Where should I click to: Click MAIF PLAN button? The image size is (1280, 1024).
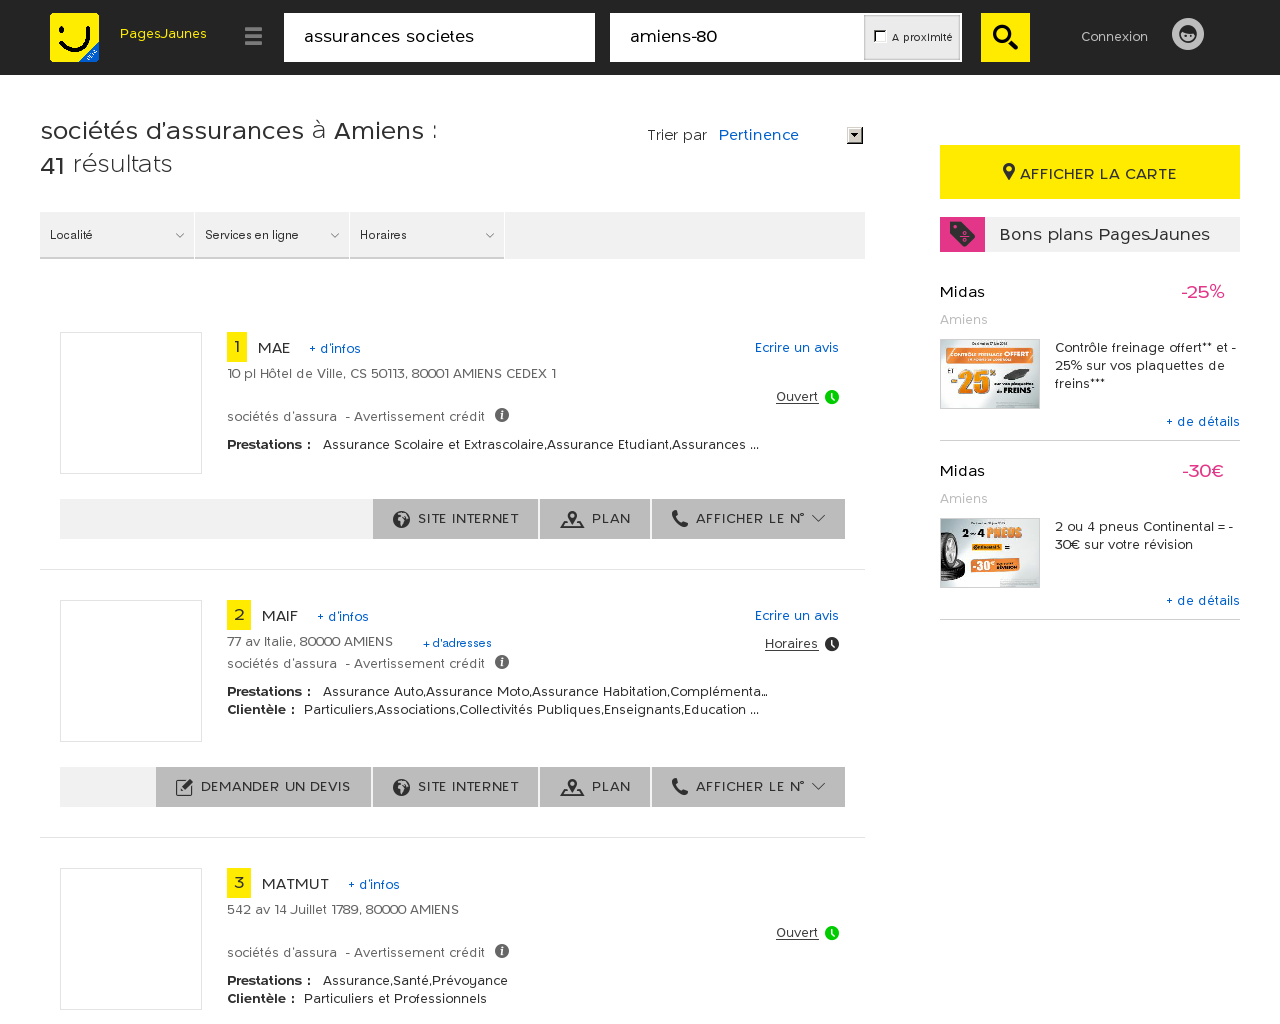(x=595, y=787)
